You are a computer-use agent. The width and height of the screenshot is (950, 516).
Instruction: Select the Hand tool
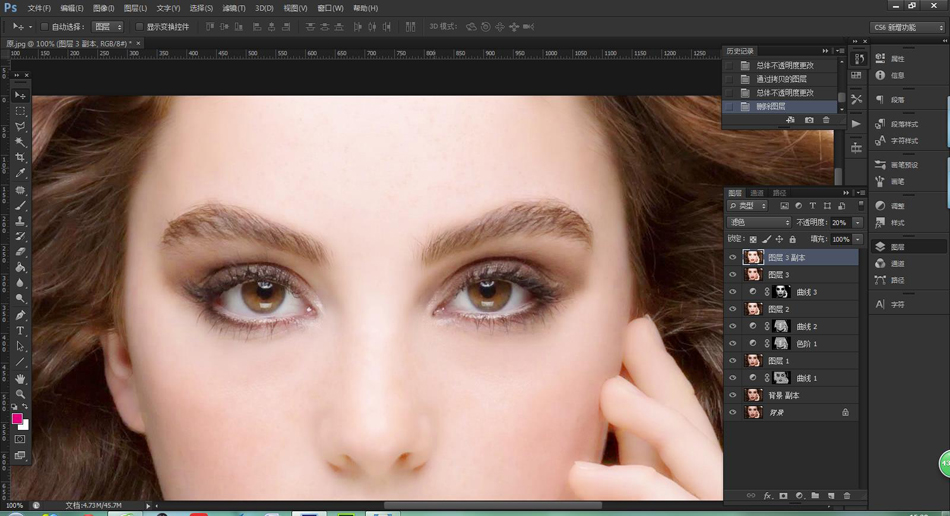point(20,379)
